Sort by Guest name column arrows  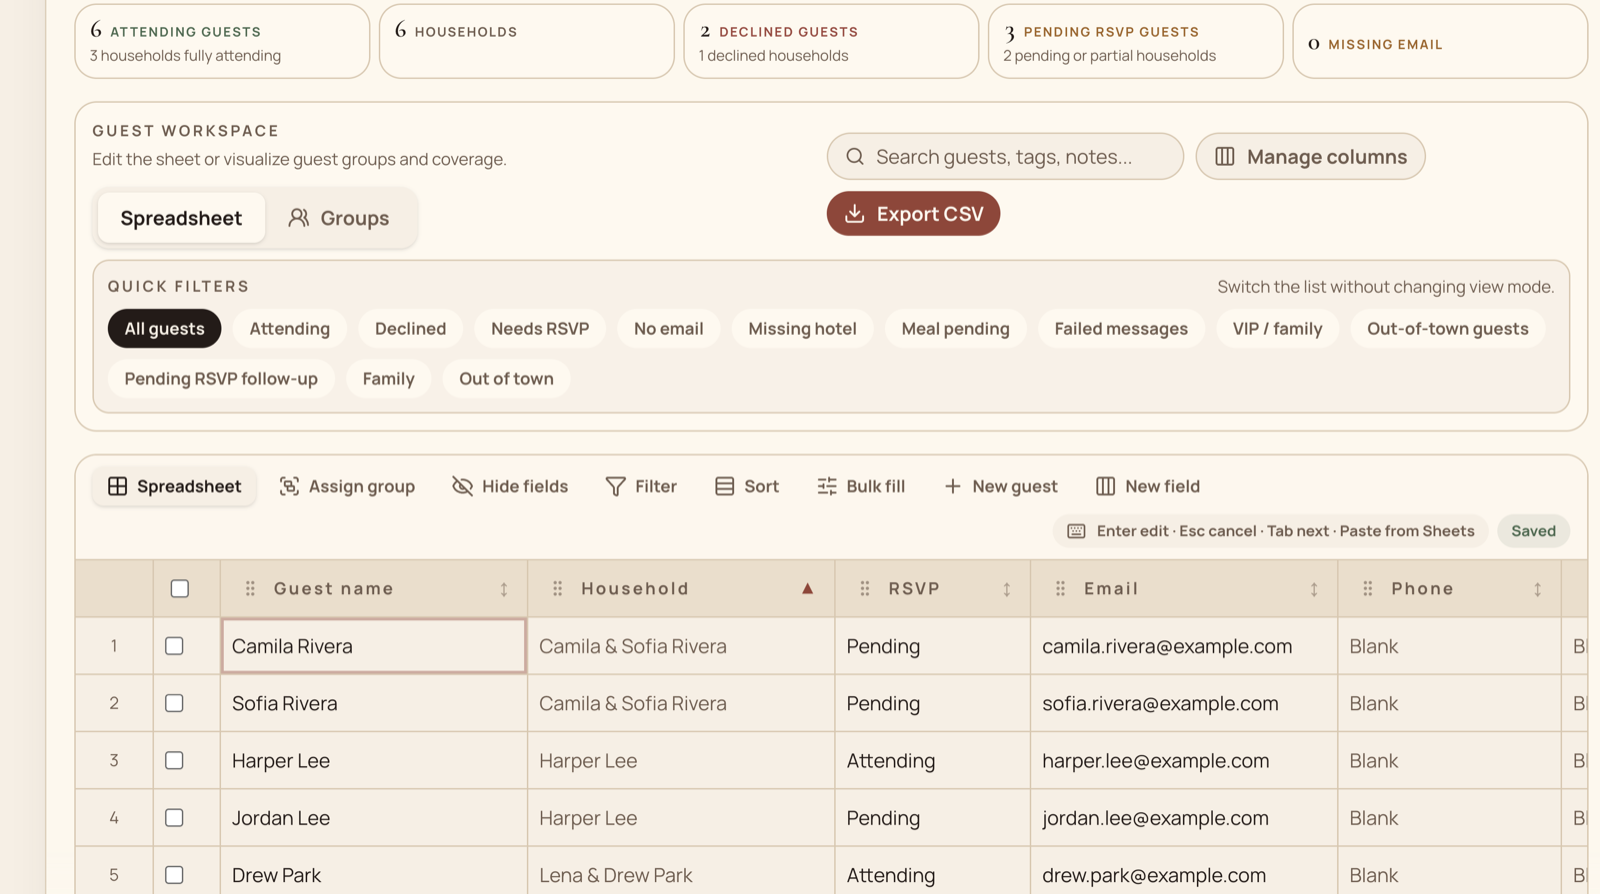click(x=504, y=590)
